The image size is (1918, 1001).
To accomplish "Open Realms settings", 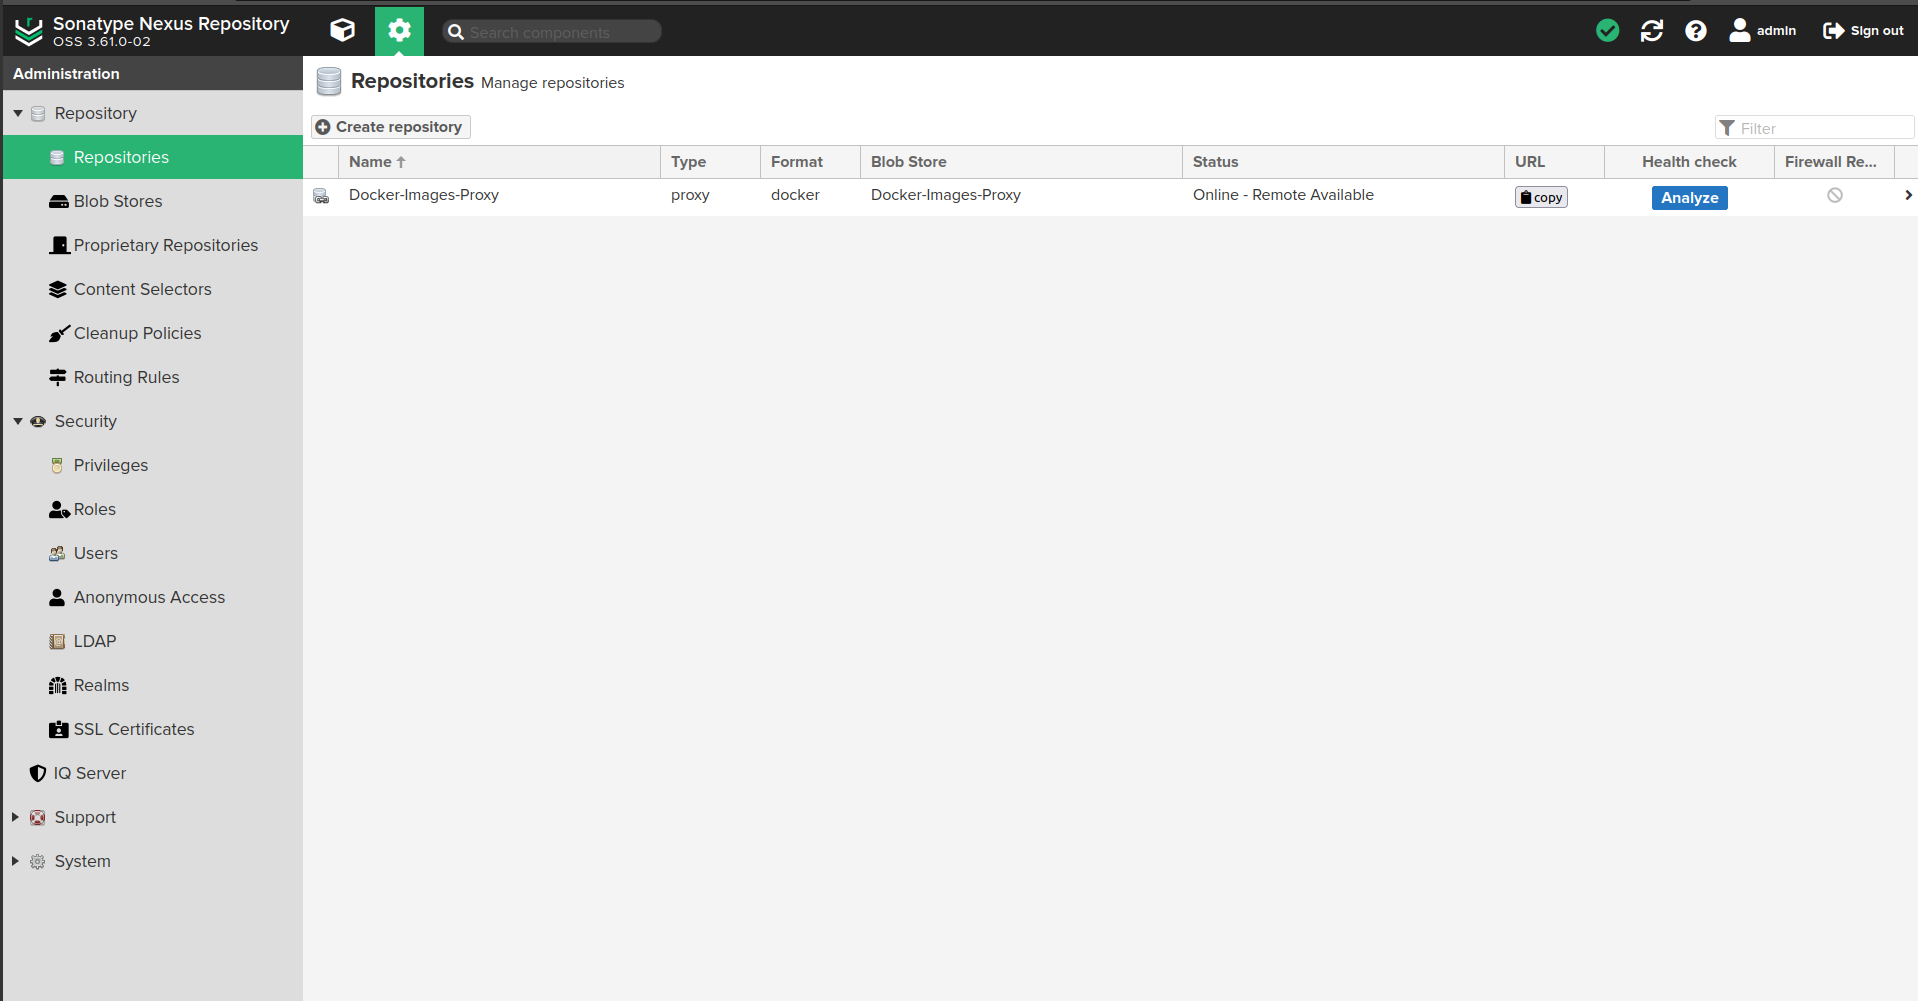I will click(153, 685).
